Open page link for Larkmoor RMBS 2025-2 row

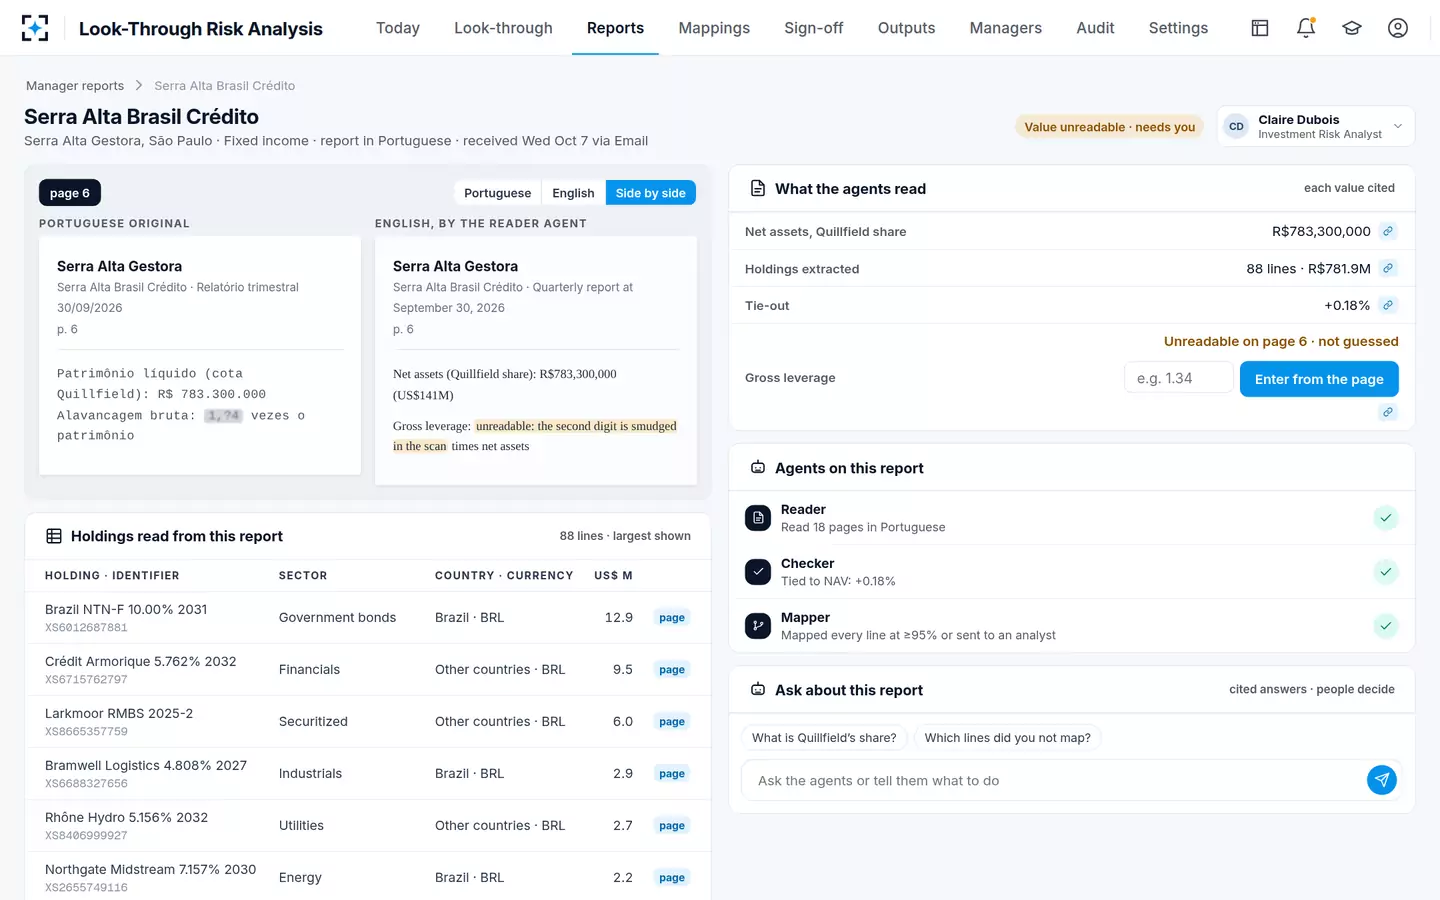[672, 722]
